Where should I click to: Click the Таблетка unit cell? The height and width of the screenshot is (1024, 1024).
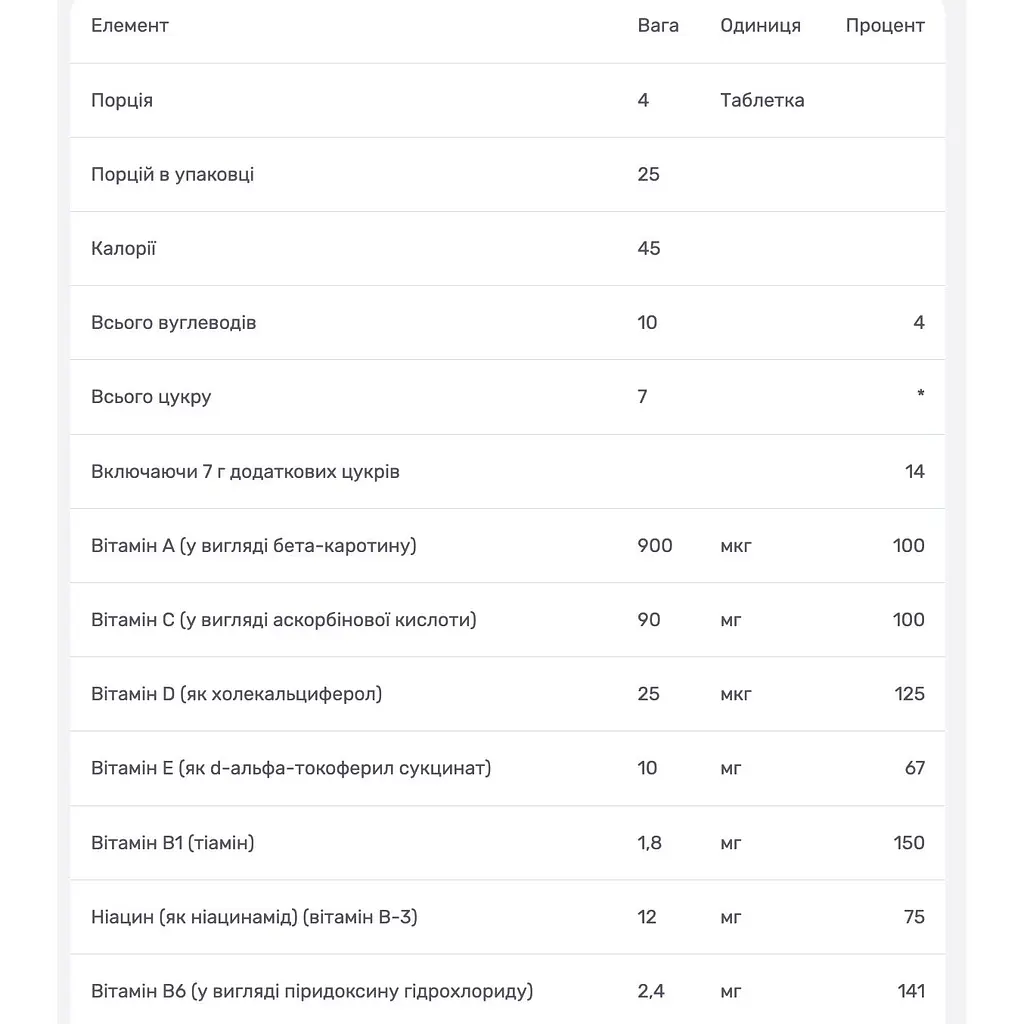[x=762, y=101]
